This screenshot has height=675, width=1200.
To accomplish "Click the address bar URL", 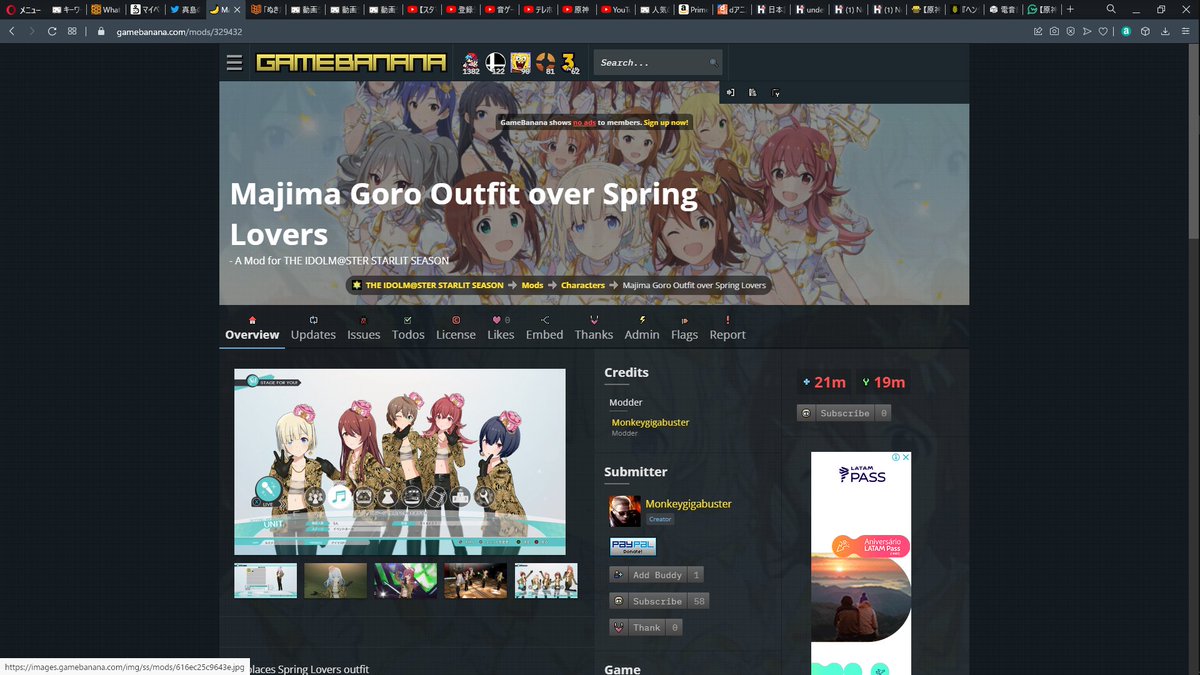I will click(x=179, y=31).
